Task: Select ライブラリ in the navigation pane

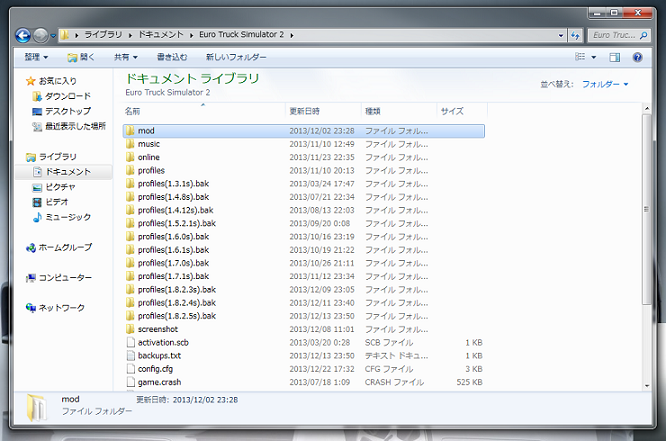Action: [51, 157]
